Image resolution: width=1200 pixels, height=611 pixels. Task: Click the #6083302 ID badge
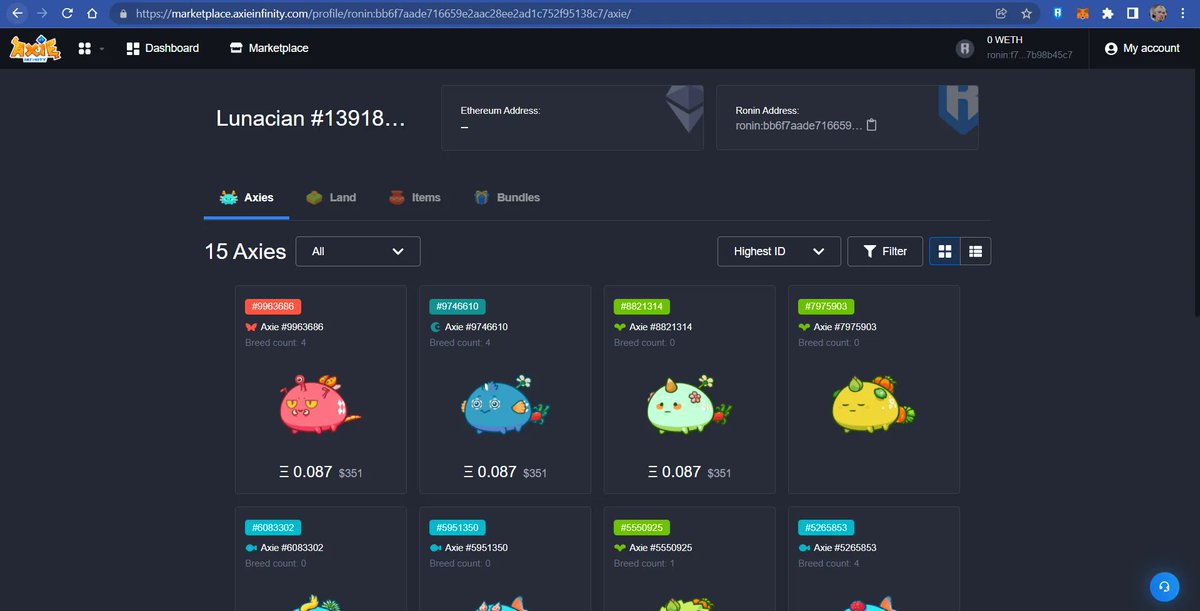click(x=273, y=527)
